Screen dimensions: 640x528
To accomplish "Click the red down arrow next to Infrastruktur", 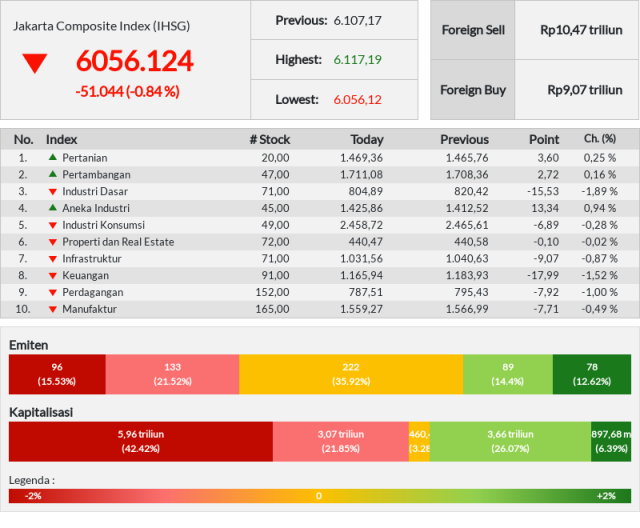I will click(x=53, y=259).
